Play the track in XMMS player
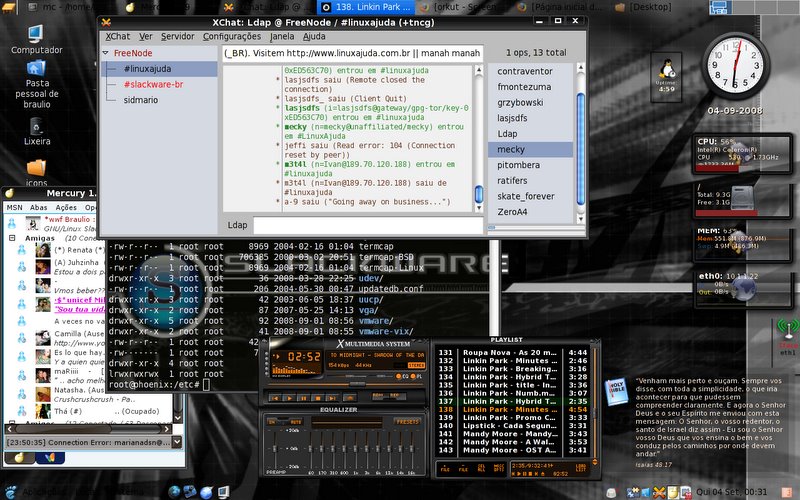800x500 pixels. coord(290,398)
